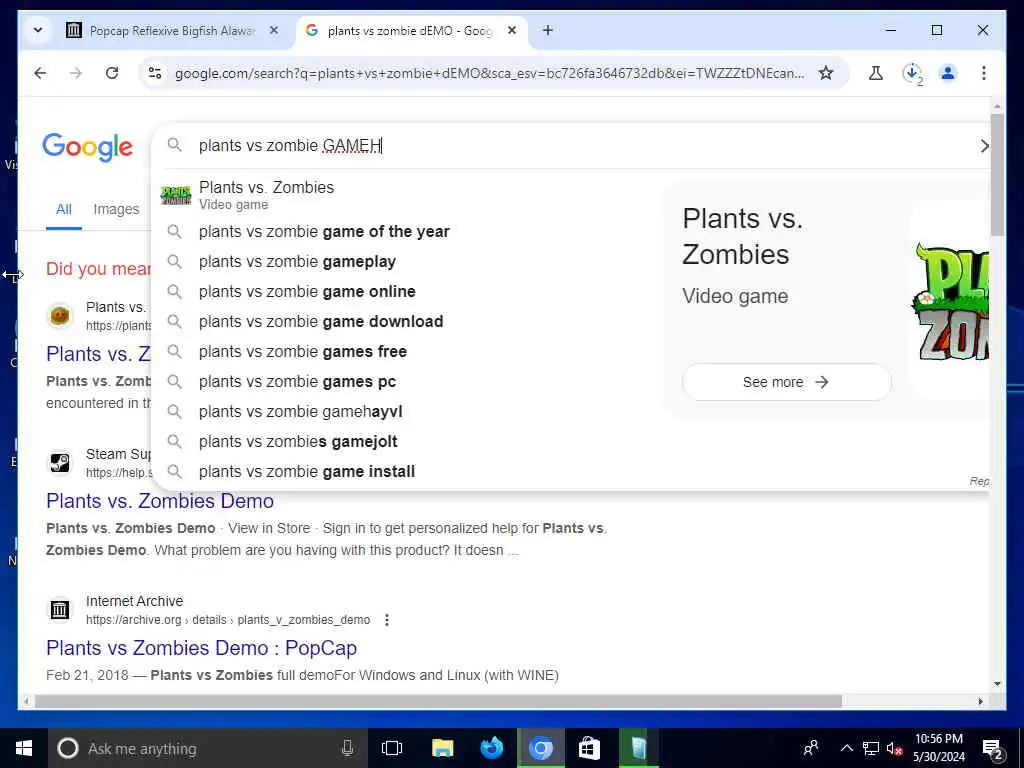Click the scroll right arrow on horizontal scrollbar
Viewport: 1024px width, 768px height.
click(980, 701)
